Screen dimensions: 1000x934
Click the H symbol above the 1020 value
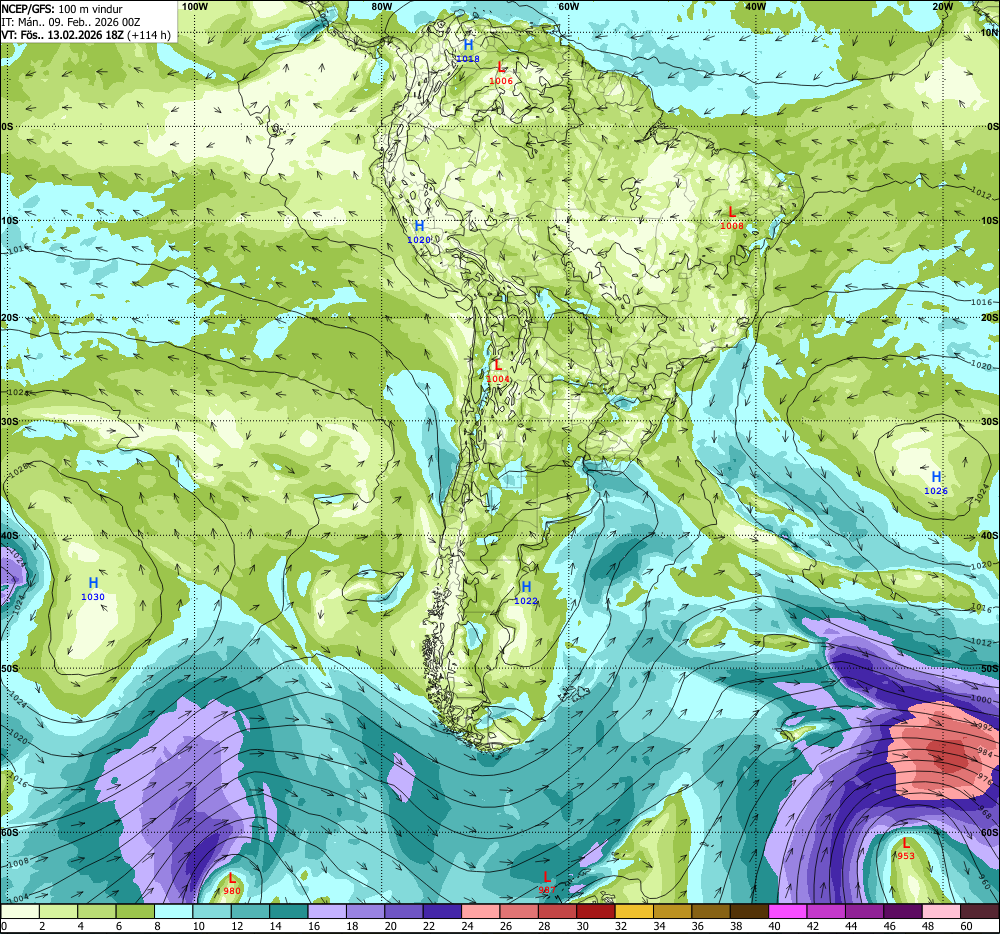point(419,226)
